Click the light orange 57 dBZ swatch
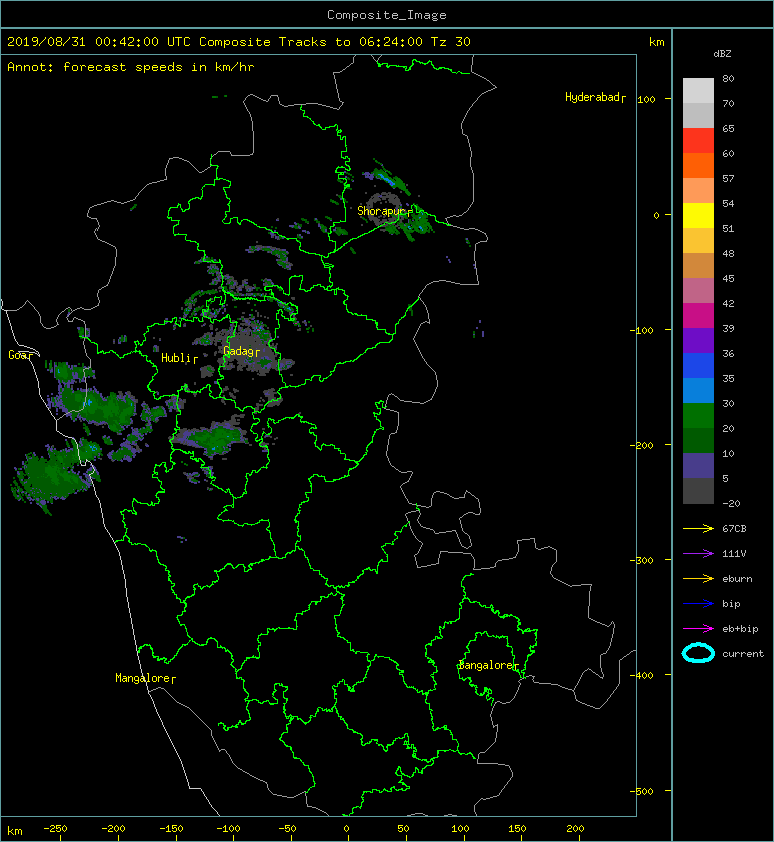Screen dimensions: 774x842 698,191
